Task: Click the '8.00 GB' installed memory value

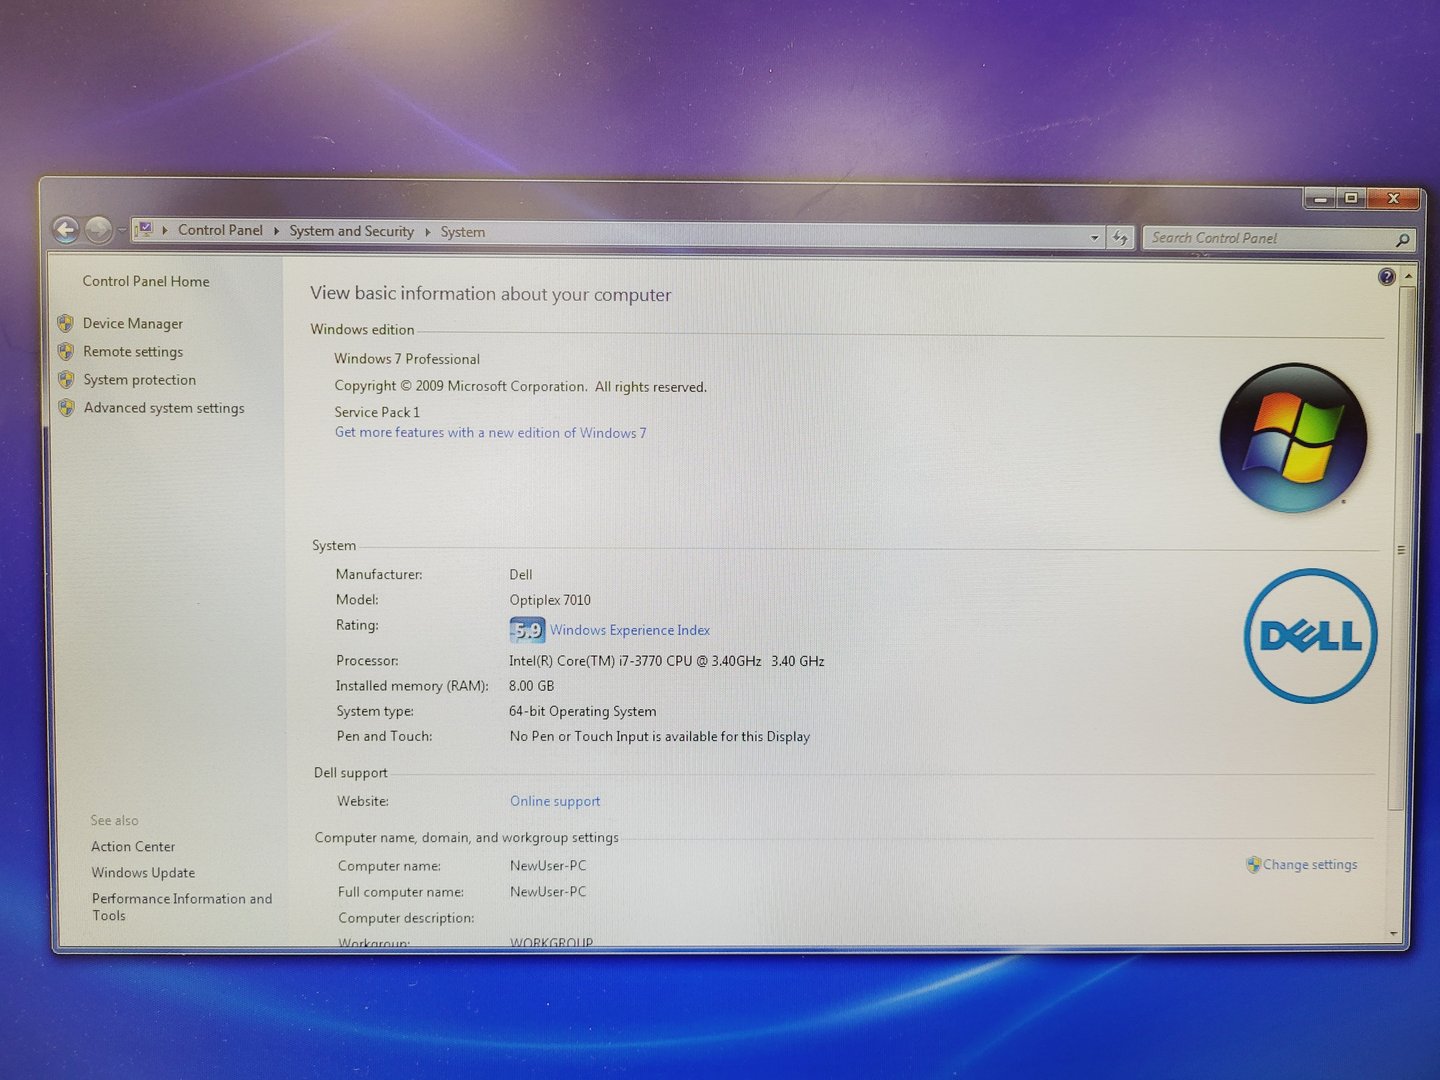Action: pyautogui.click(x=531, y=686)
